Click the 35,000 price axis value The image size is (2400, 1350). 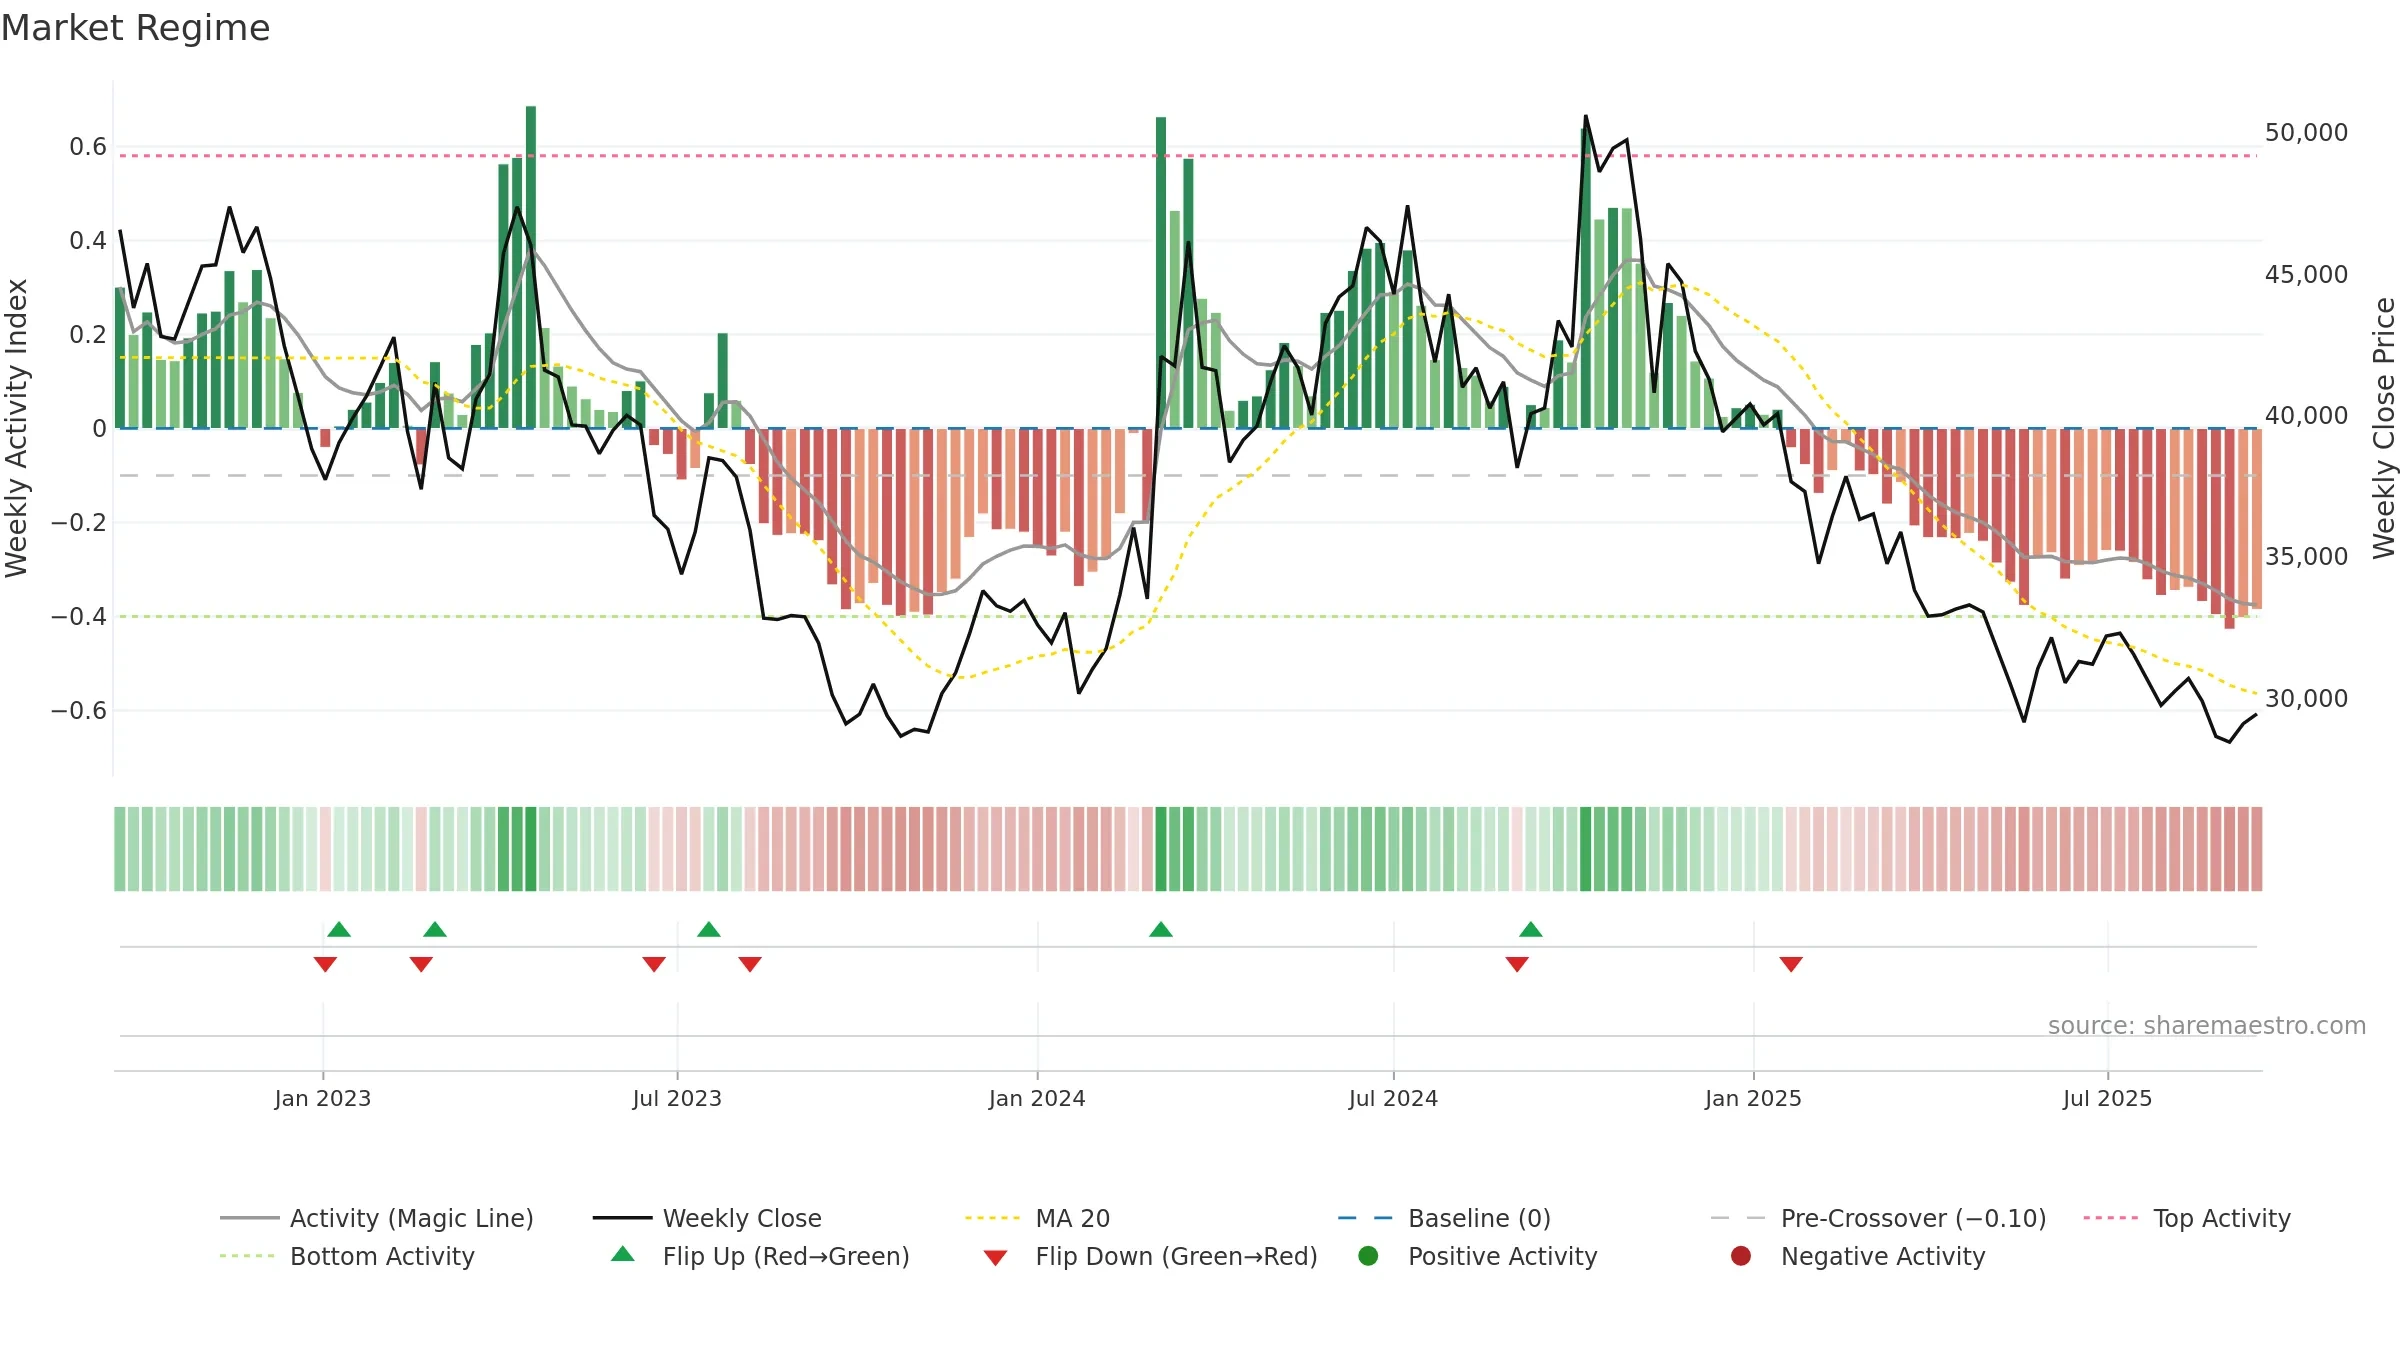2306,557
